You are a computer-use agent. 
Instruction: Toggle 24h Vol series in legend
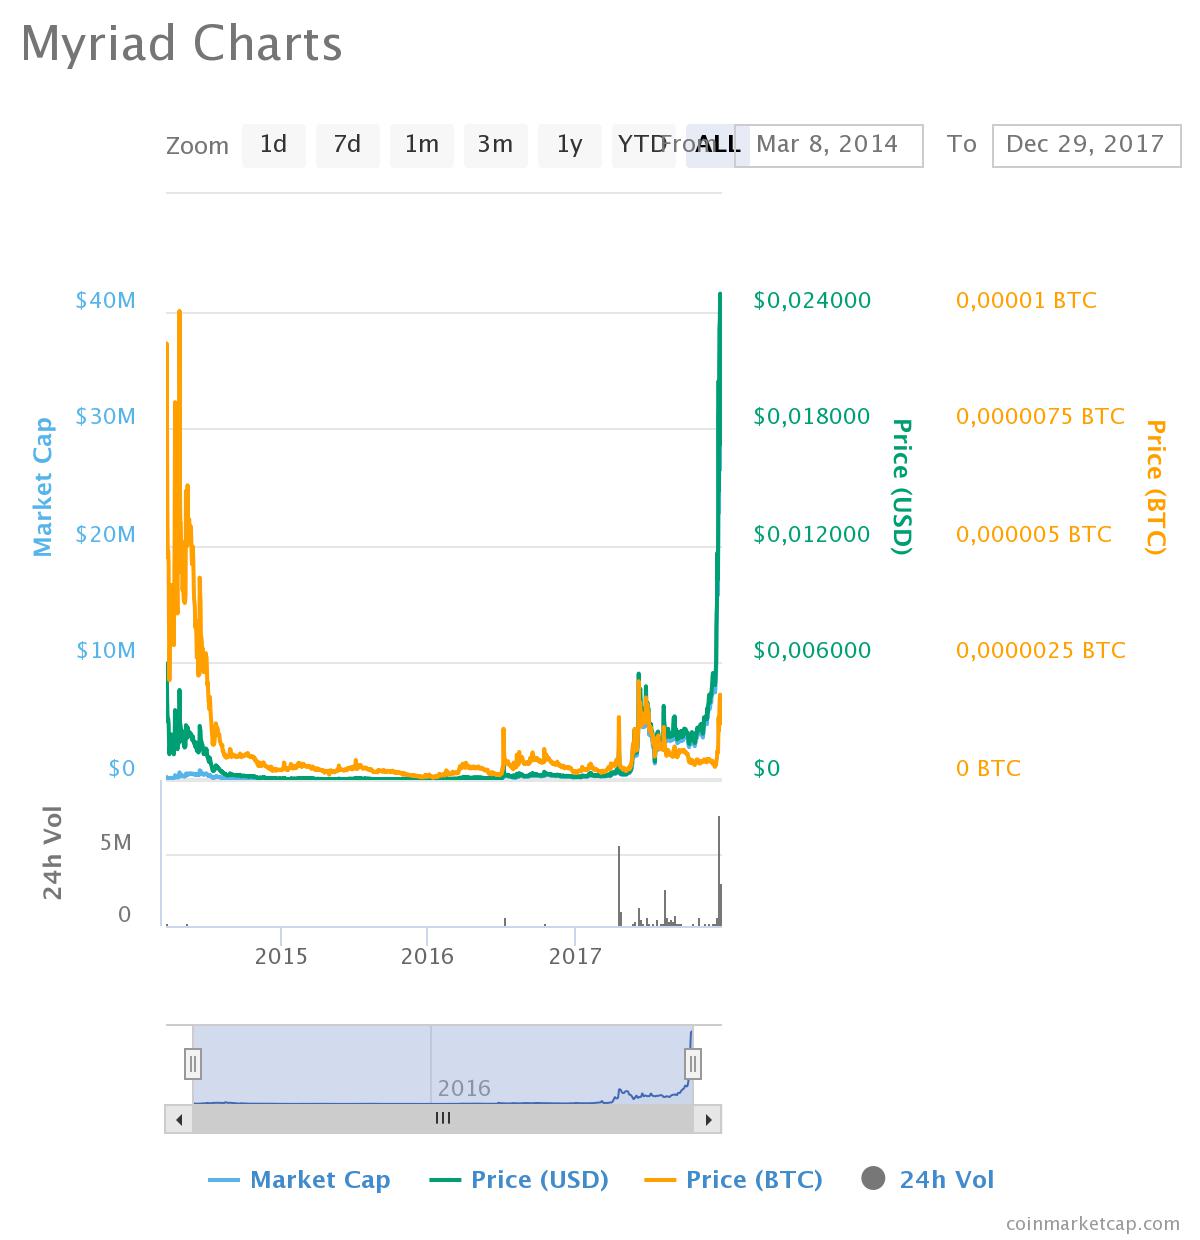927,1180
